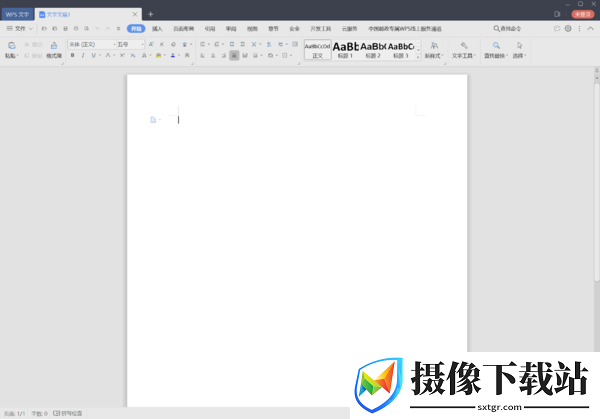Screen dimensions: 600x419
Task: Click the skin icon left of the gear
Action: click(557, 28)
